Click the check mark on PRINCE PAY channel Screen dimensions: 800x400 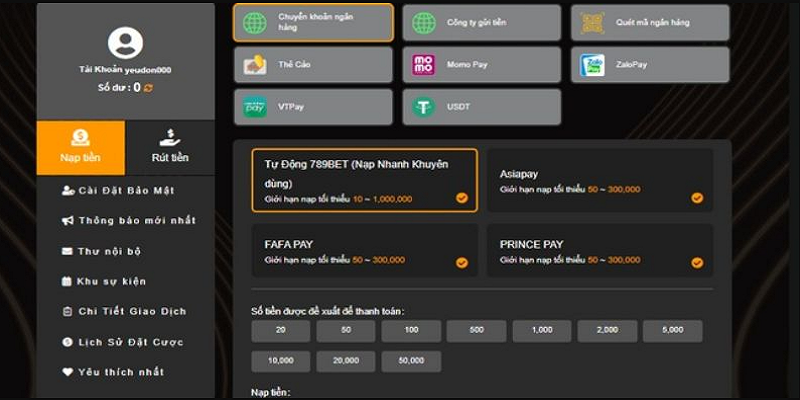point(697,263)
